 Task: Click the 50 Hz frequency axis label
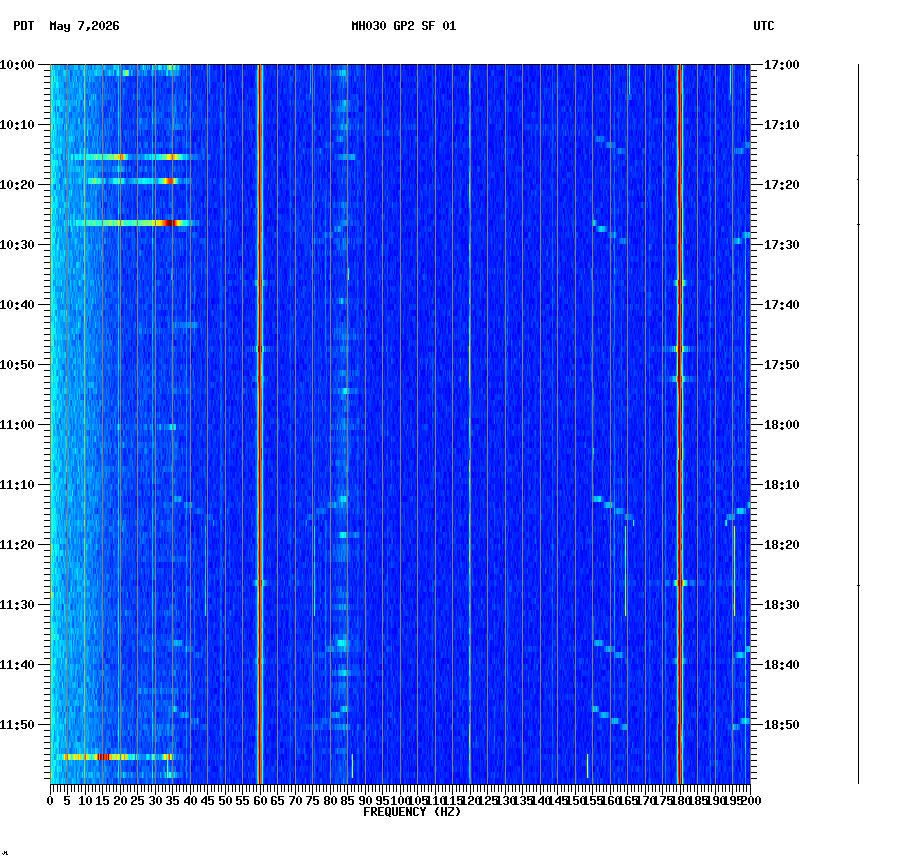(x=226, y=801)
